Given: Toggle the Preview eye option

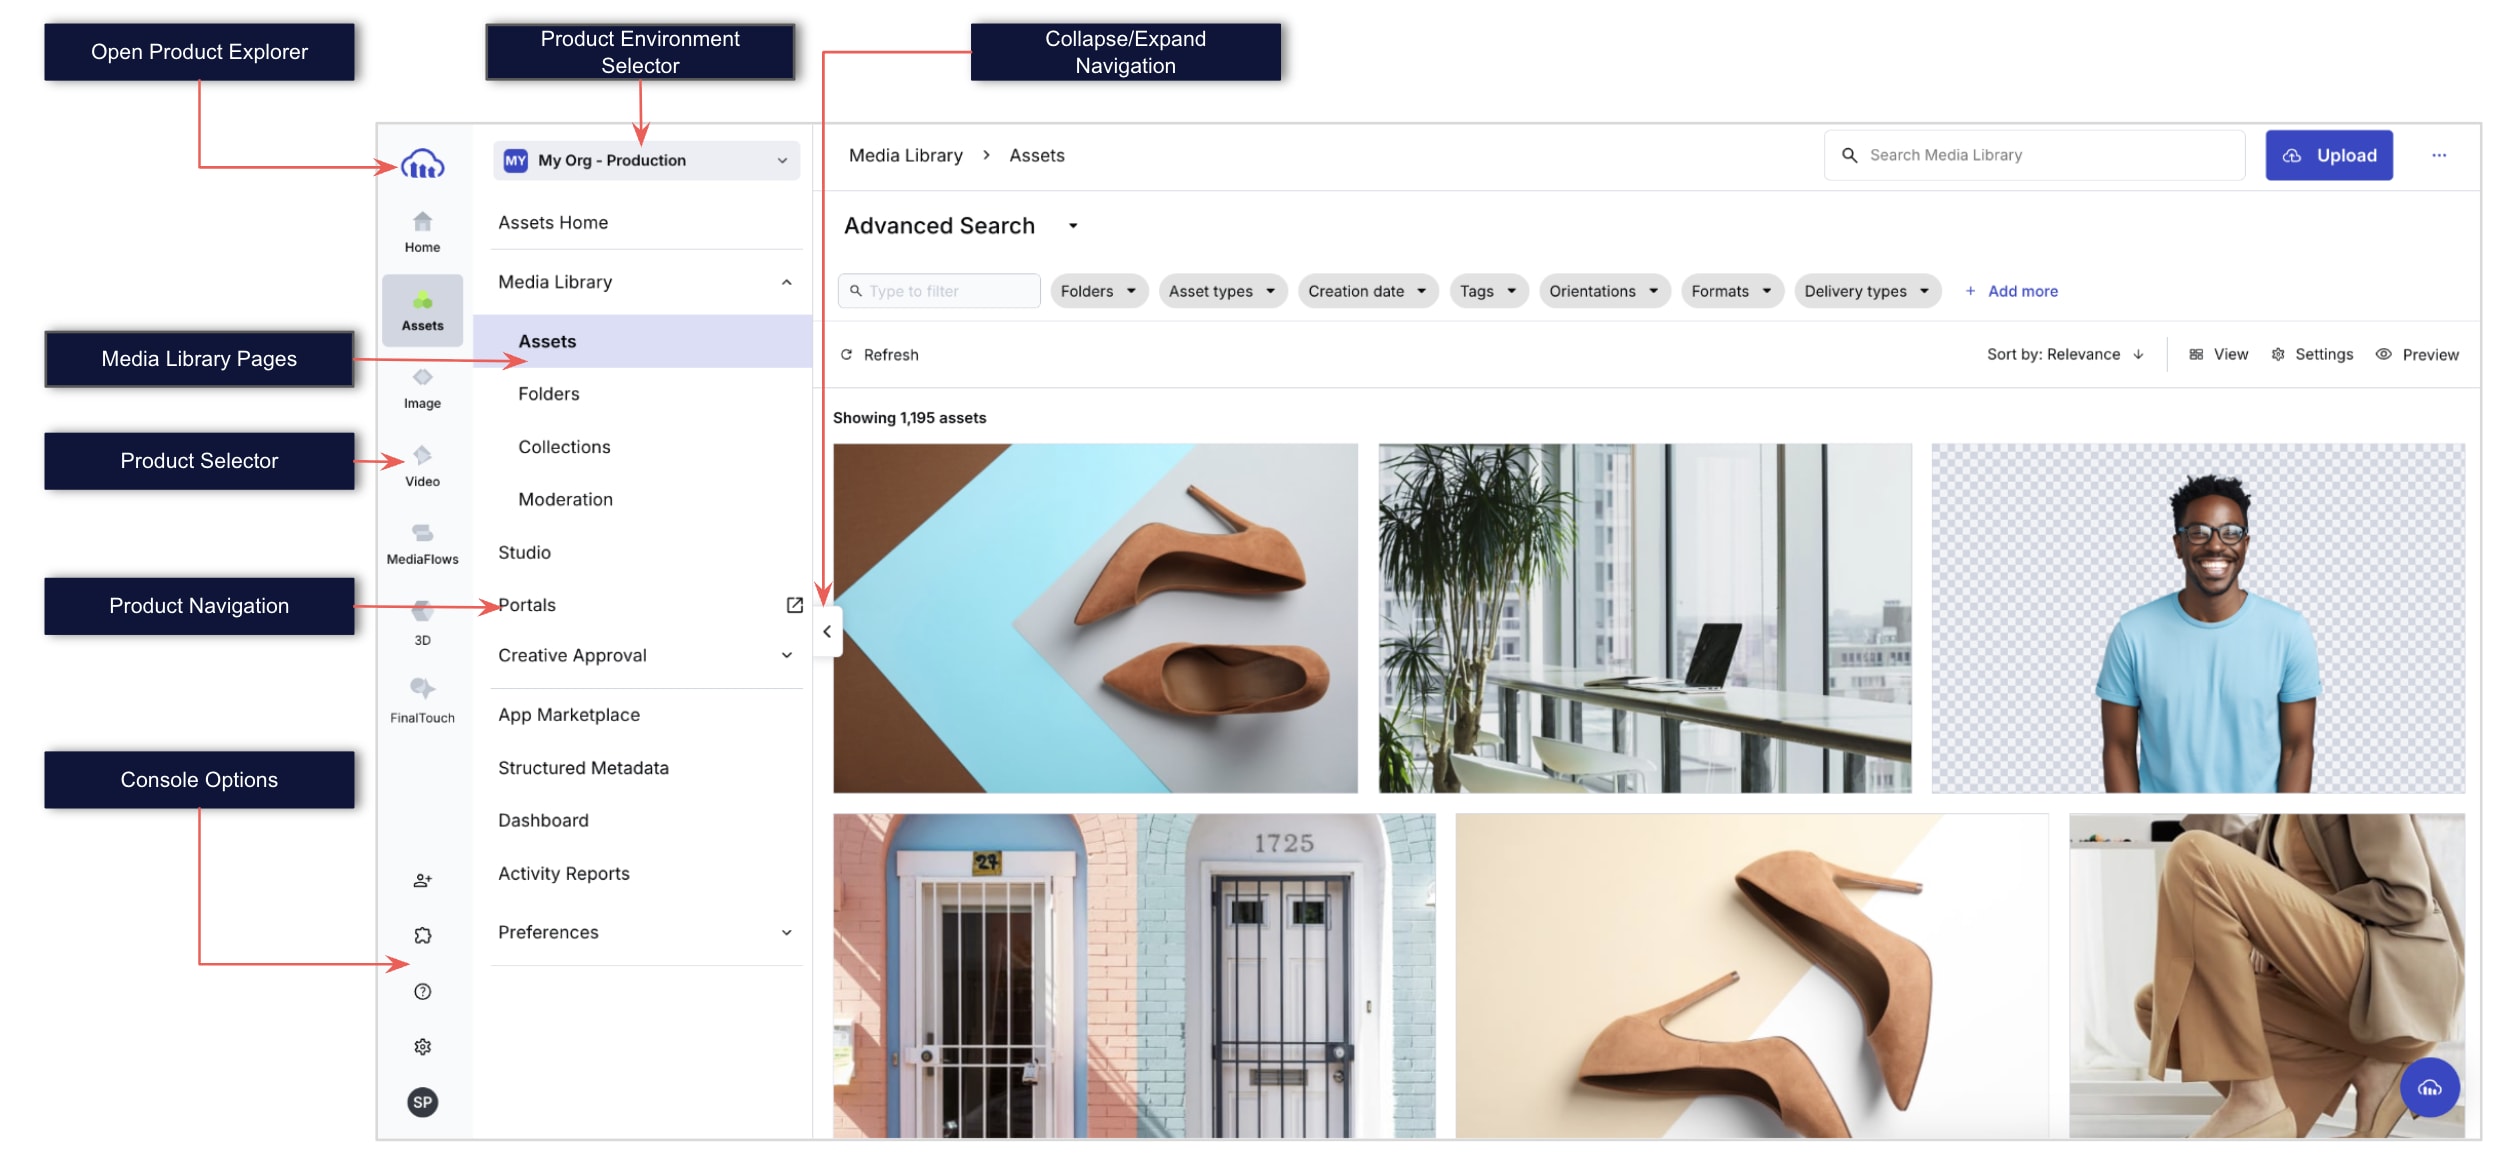Looking at the screenshot, I should point(2416,354).
